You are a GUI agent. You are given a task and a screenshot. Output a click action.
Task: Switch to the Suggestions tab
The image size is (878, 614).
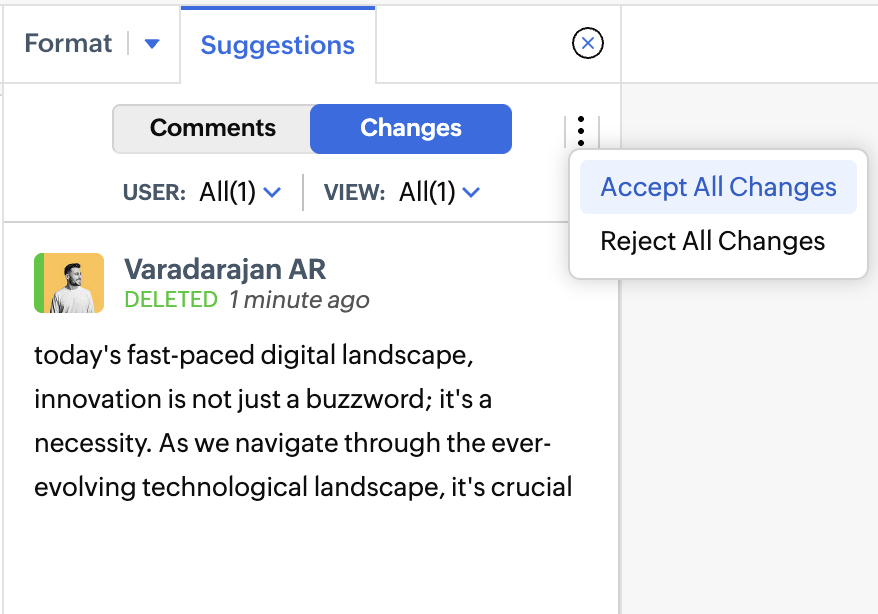click(277, 45)
